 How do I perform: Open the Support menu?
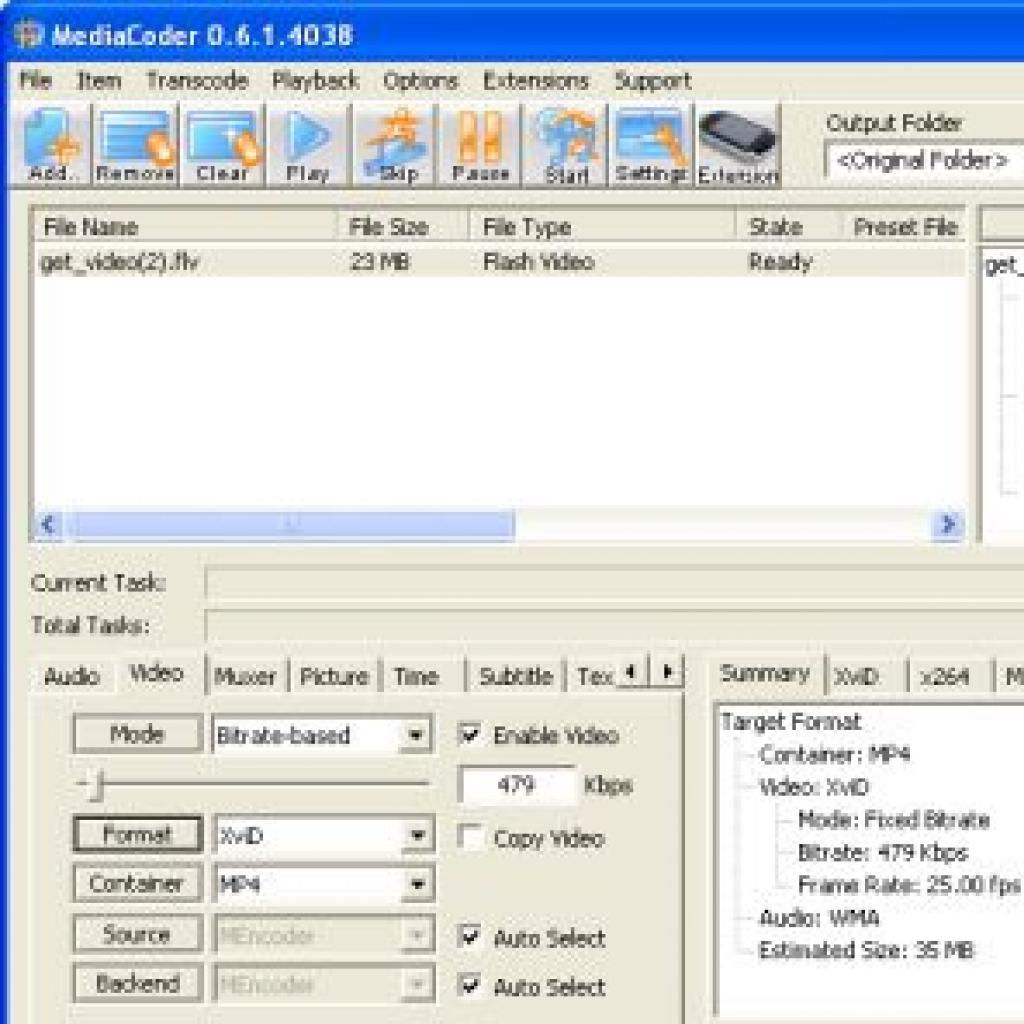click(652, 81)
